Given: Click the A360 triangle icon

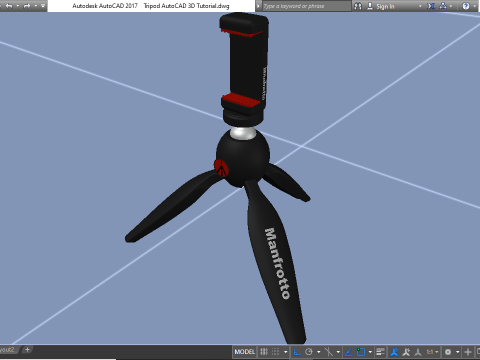Looking at the screenshot, I should click(x=443, y=6).
